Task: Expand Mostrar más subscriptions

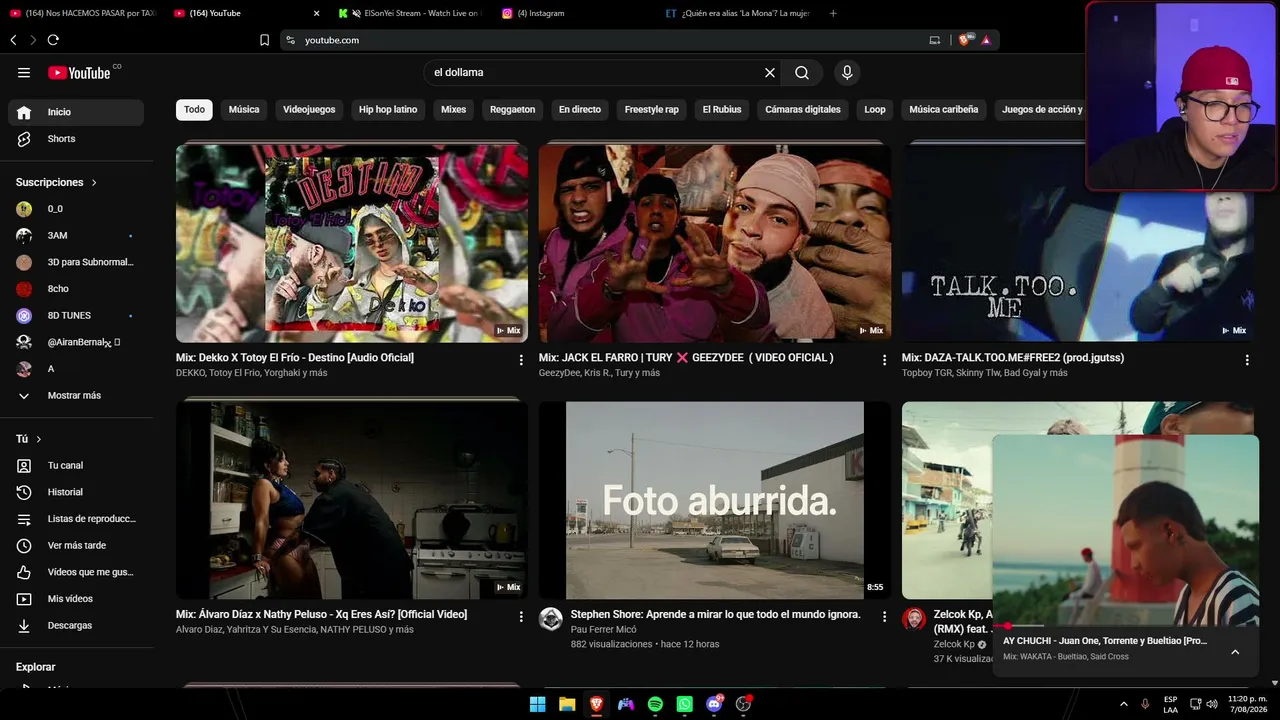Action: pyautogui.click(x=76, y=396)
